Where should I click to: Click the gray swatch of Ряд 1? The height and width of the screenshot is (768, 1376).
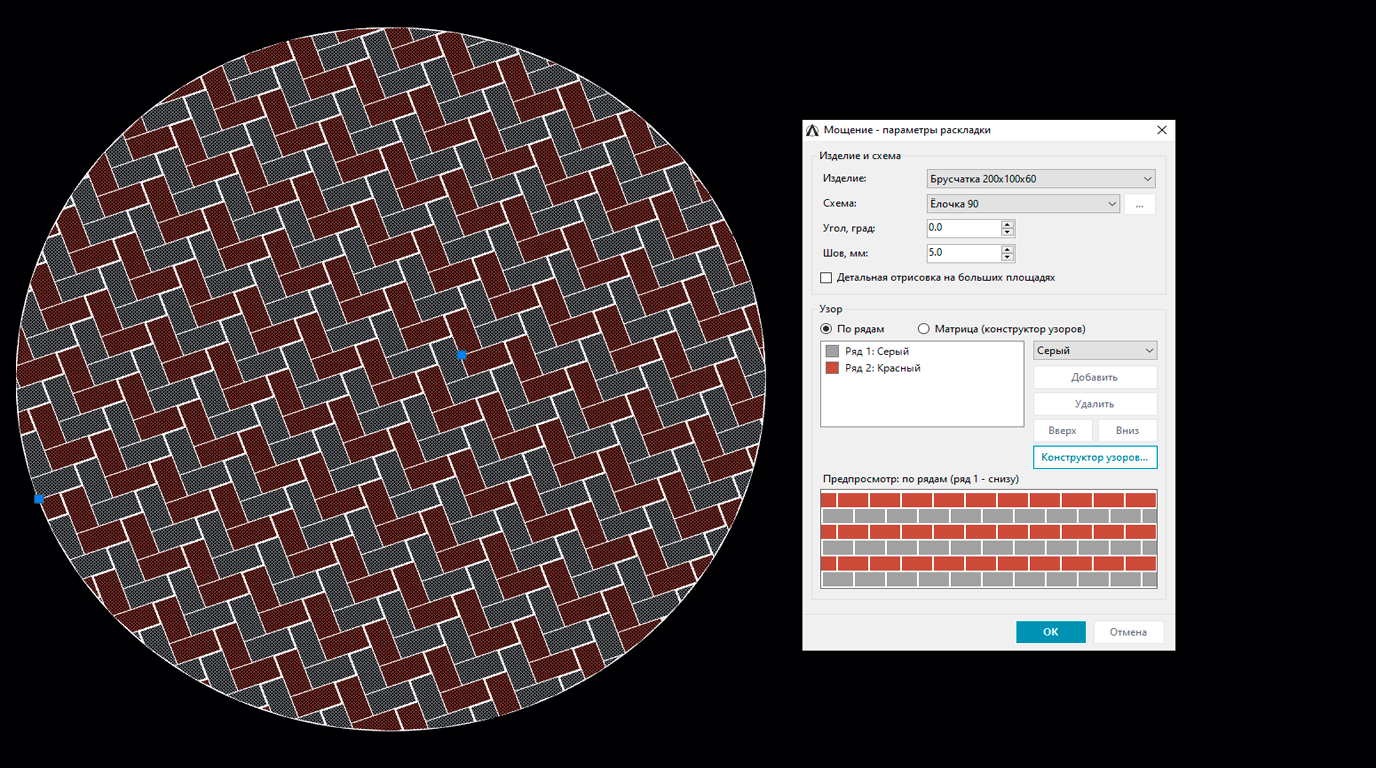832,351
